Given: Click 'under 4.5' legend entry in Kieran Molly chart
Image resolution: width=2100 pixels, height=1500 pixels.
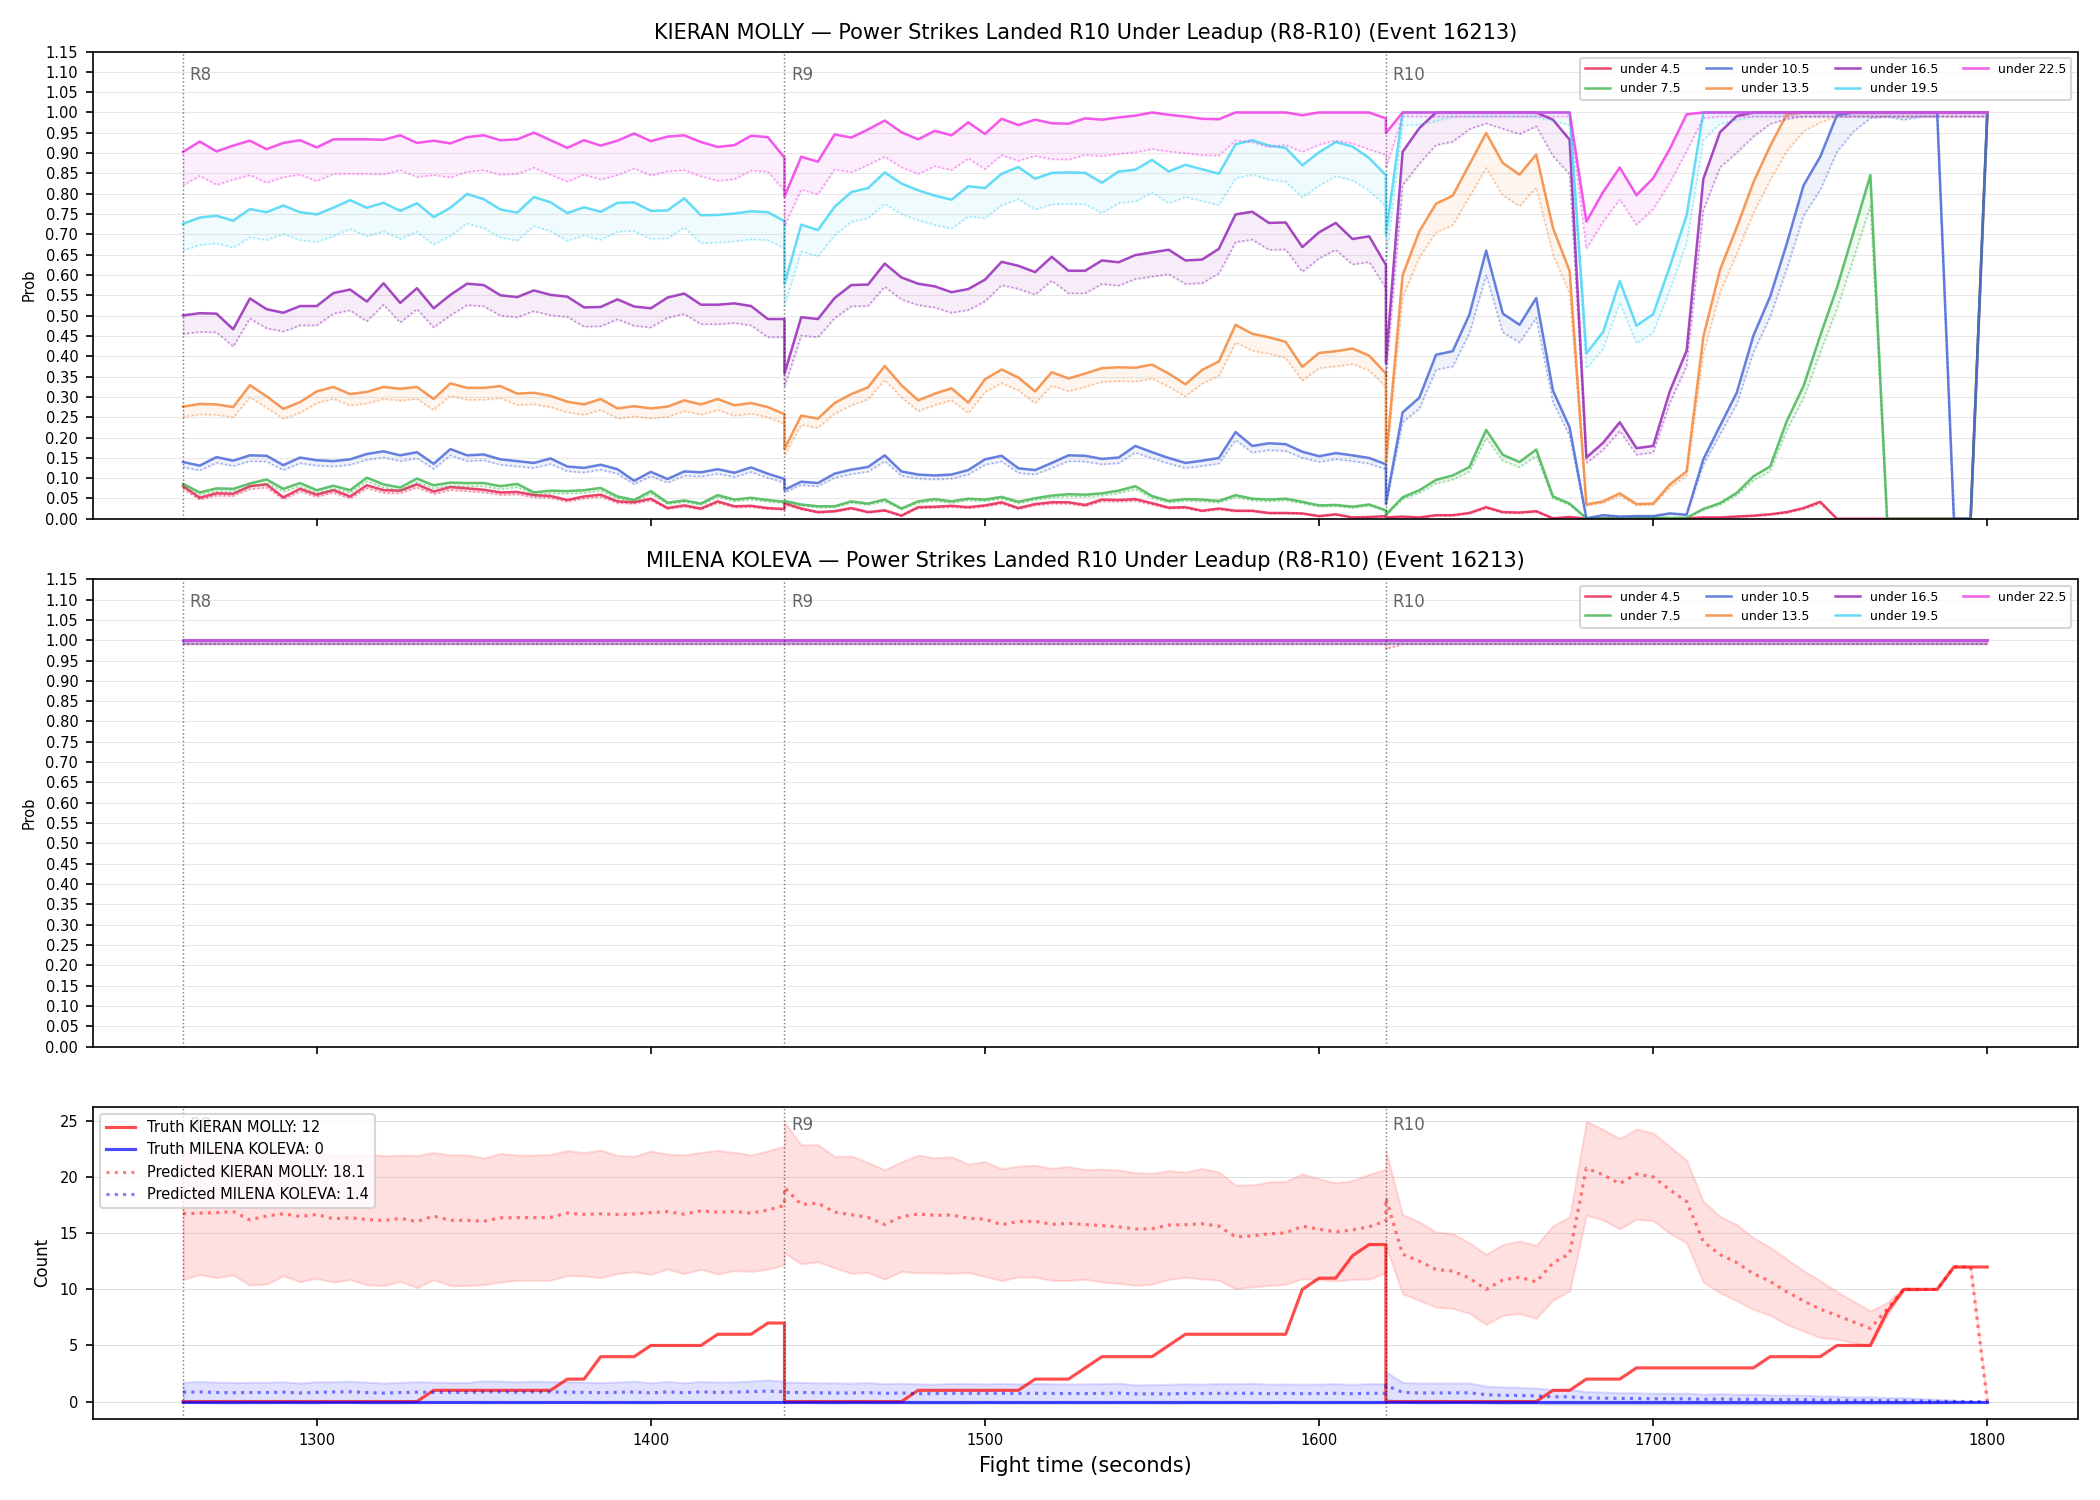Looking at the screenshot, I should point(1633,69).
